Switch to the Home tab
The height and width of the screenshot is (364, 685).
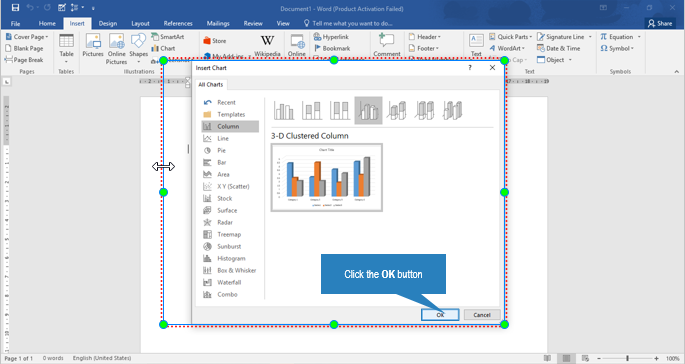click(47, 24)
